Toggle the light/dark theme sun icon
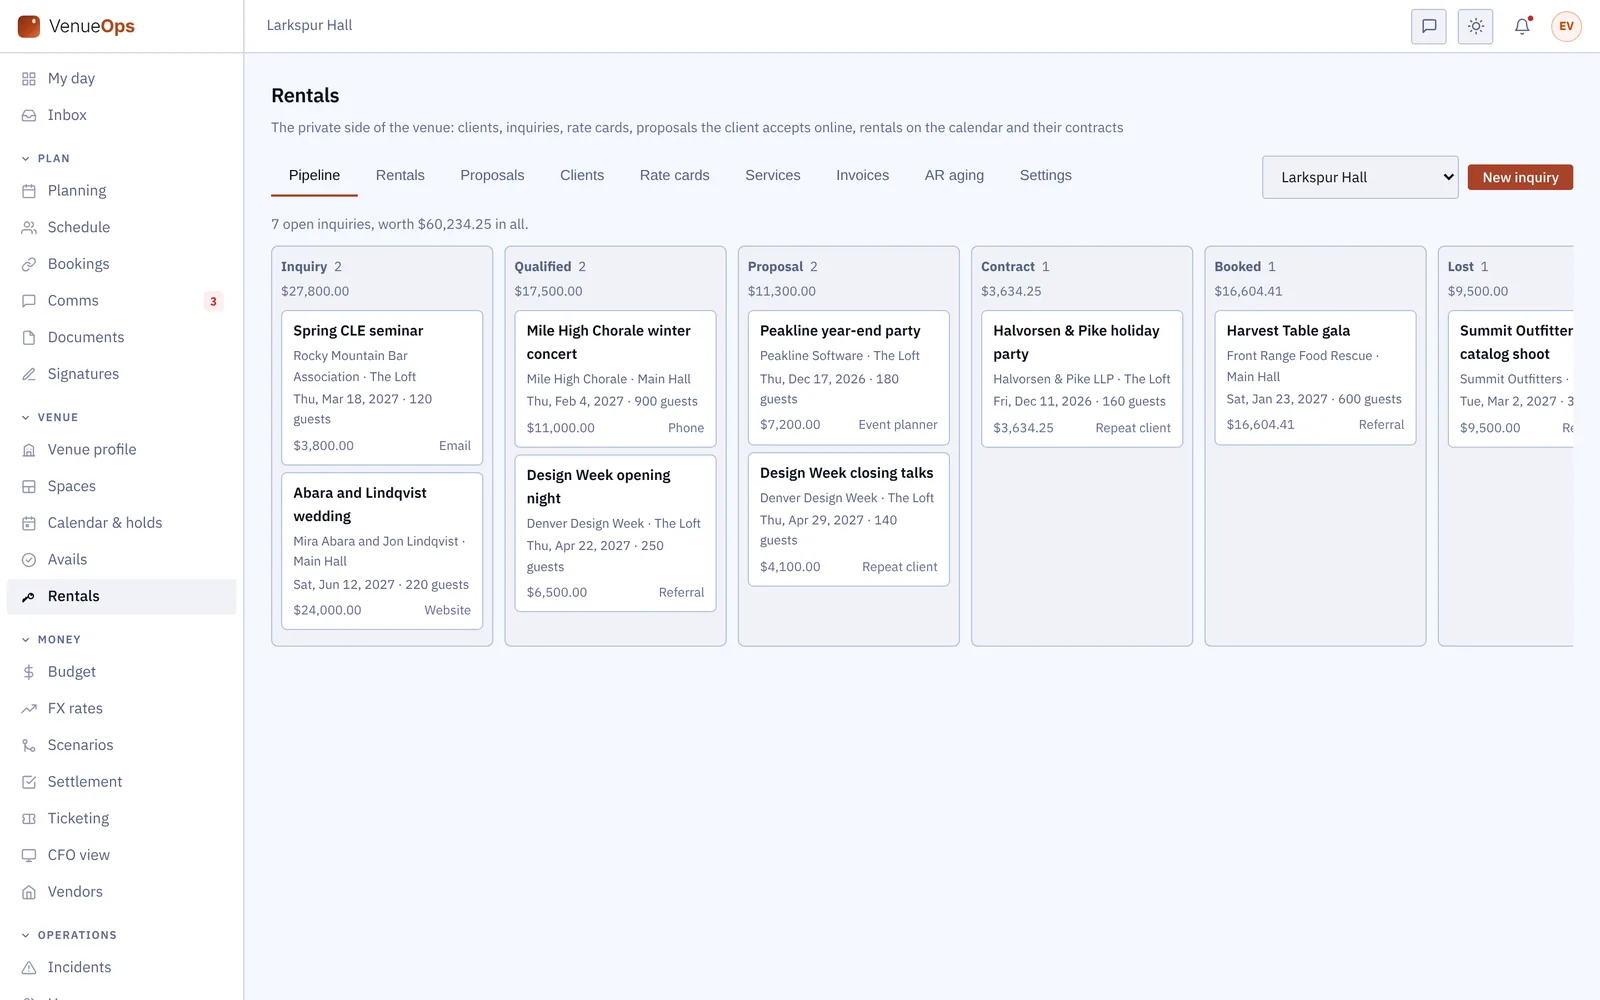This screenshot has height=1000, width=1600. pos(1476,26)
